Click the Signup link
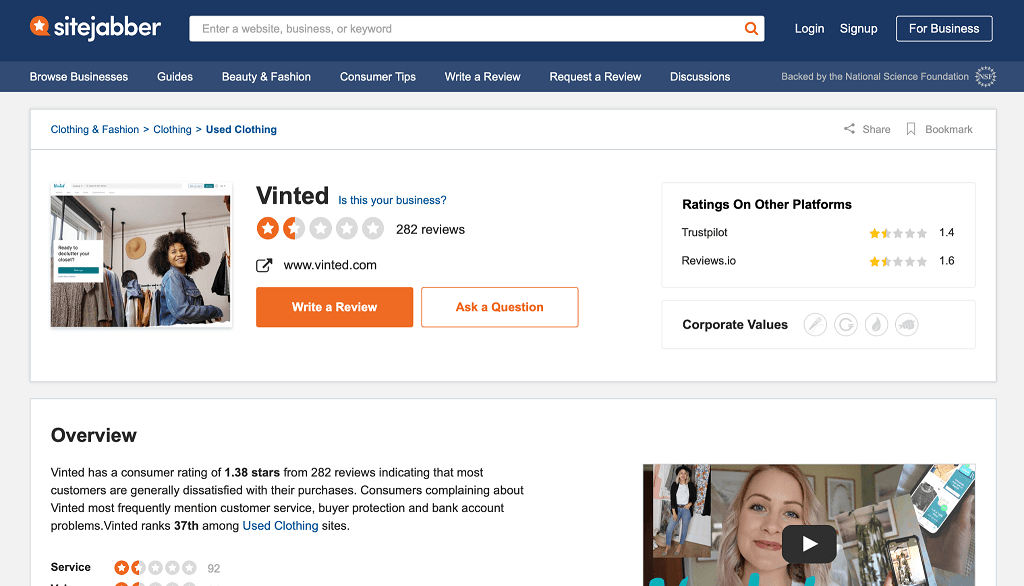This screenshot has height=586, width=1024. [x=858, y=29]
